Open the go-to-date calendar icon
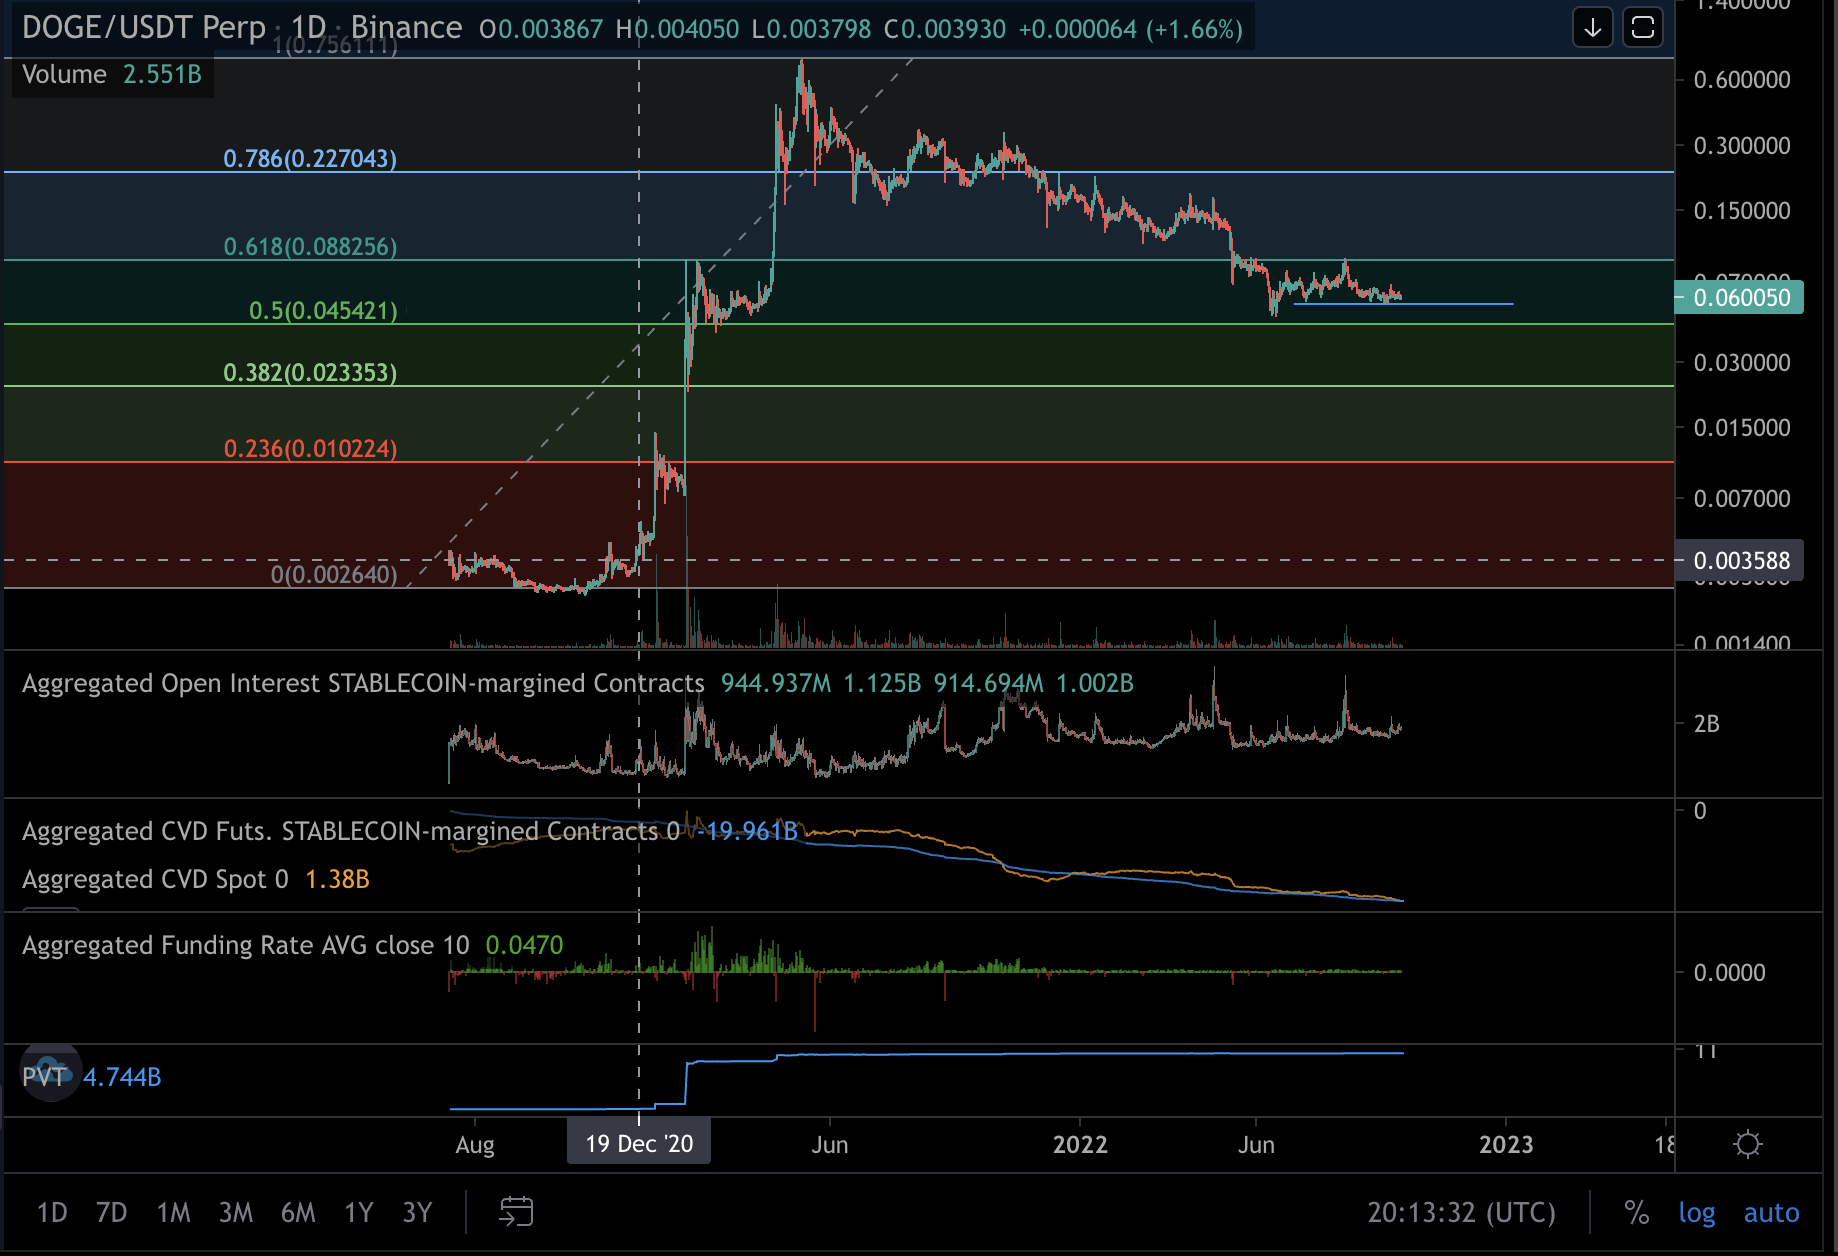1838x1256 pixels. tap(516, 1212)
